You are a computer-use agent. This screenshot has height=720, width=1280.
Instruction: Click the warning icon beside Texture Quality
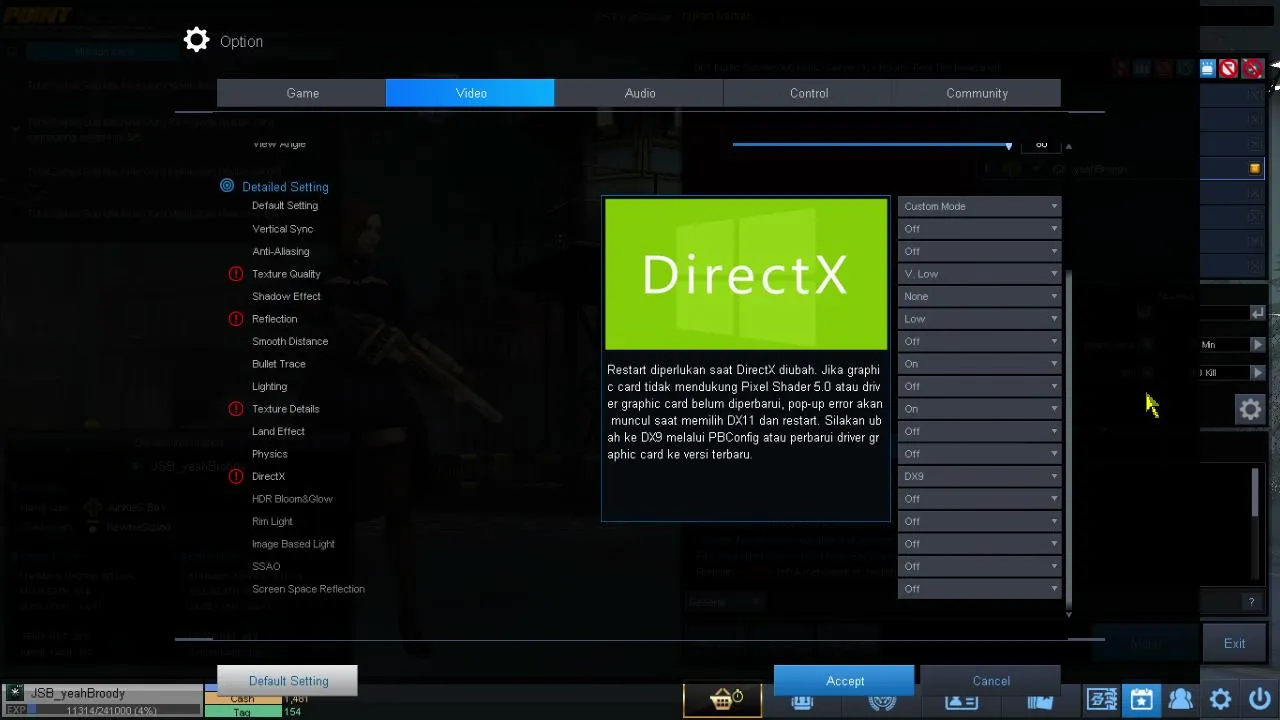pyautogui.click(x=236, y=274)
